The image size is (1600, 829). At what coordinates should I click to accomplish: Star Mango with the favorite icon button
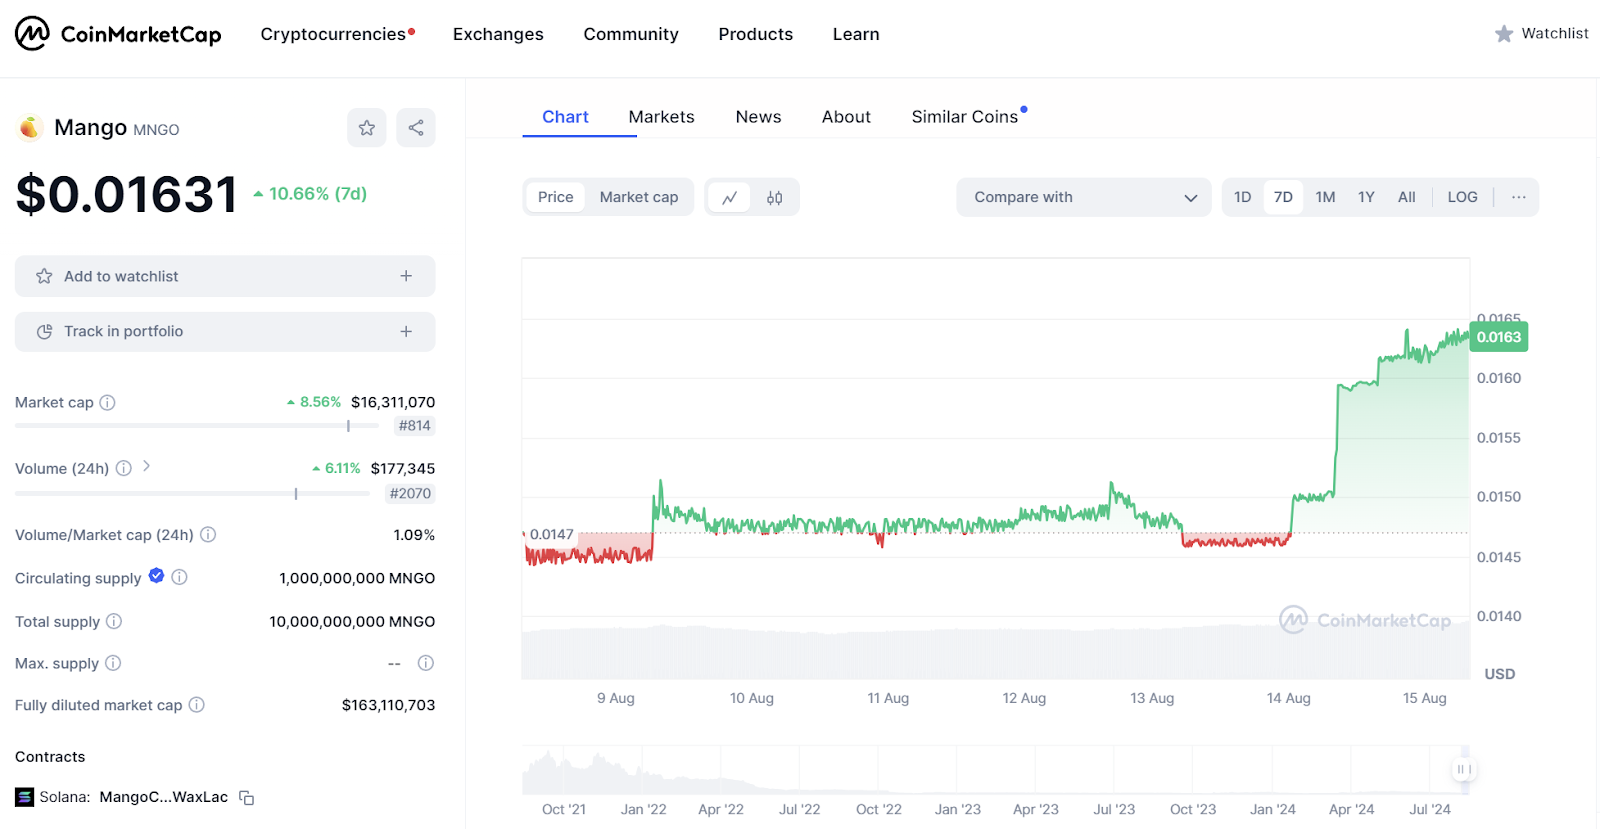click(367, 128)
